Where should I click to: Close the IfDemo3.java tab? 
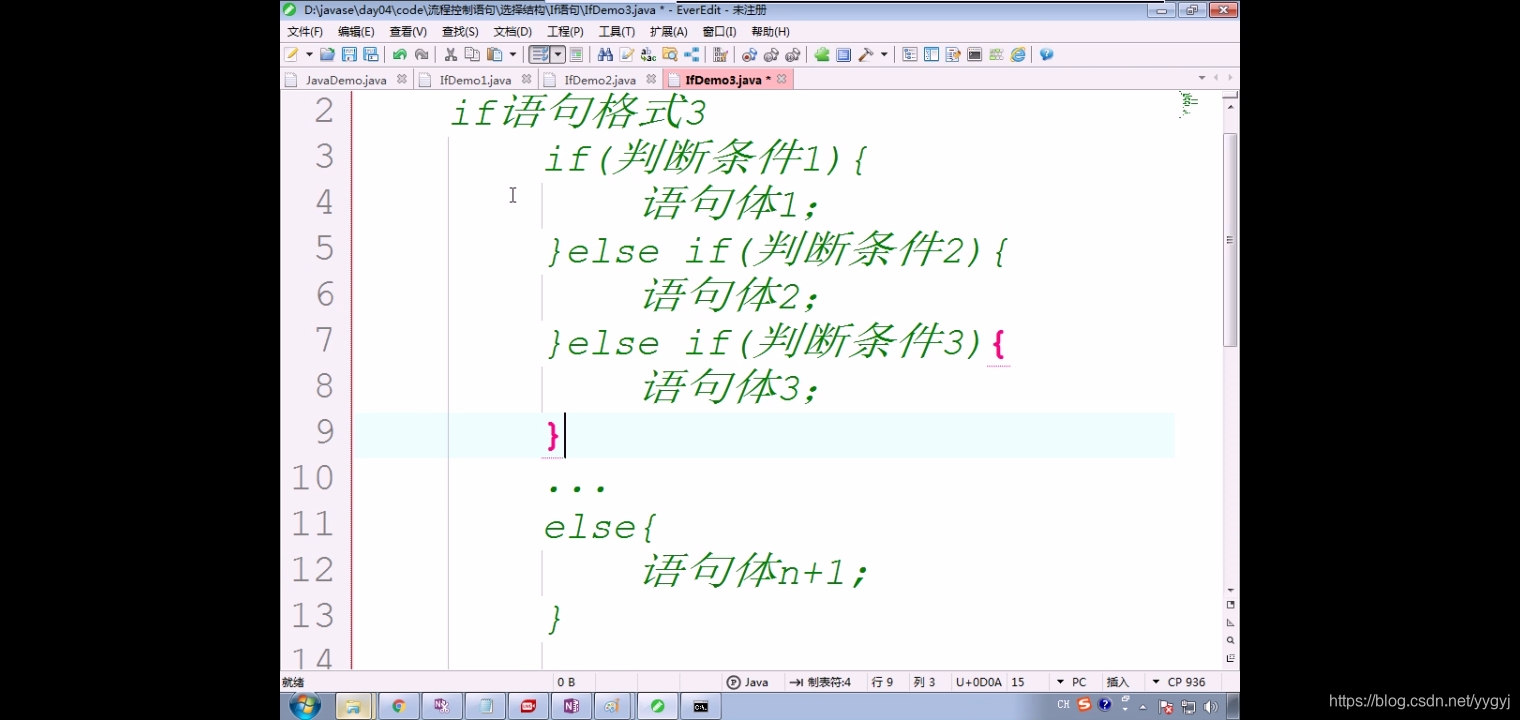pyautogui.click(x=782, y=79)
